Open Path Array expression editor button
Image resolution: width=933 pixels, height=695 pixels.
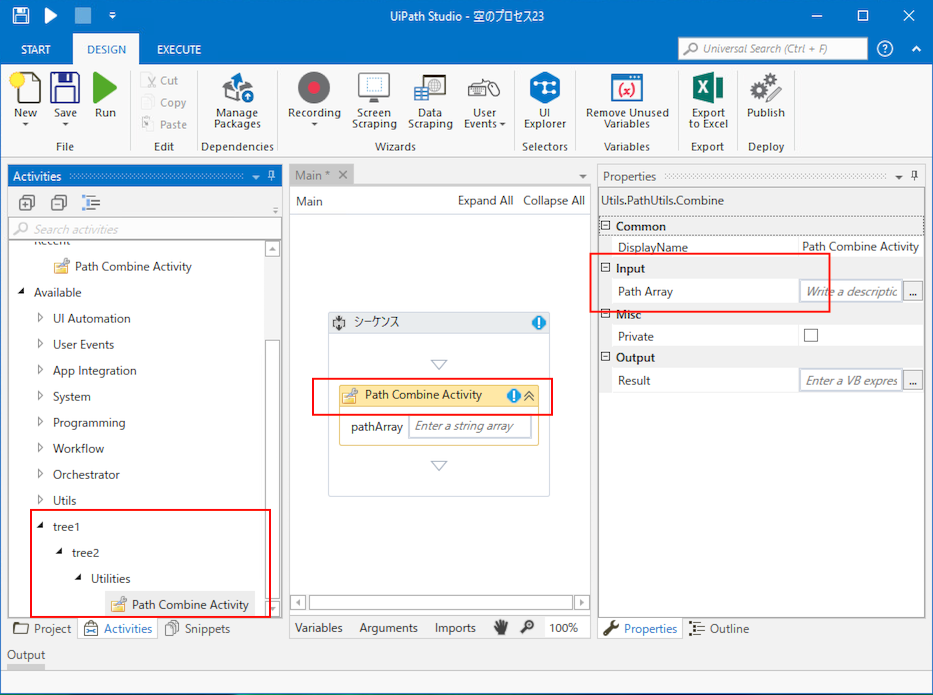tap(912, 291)
